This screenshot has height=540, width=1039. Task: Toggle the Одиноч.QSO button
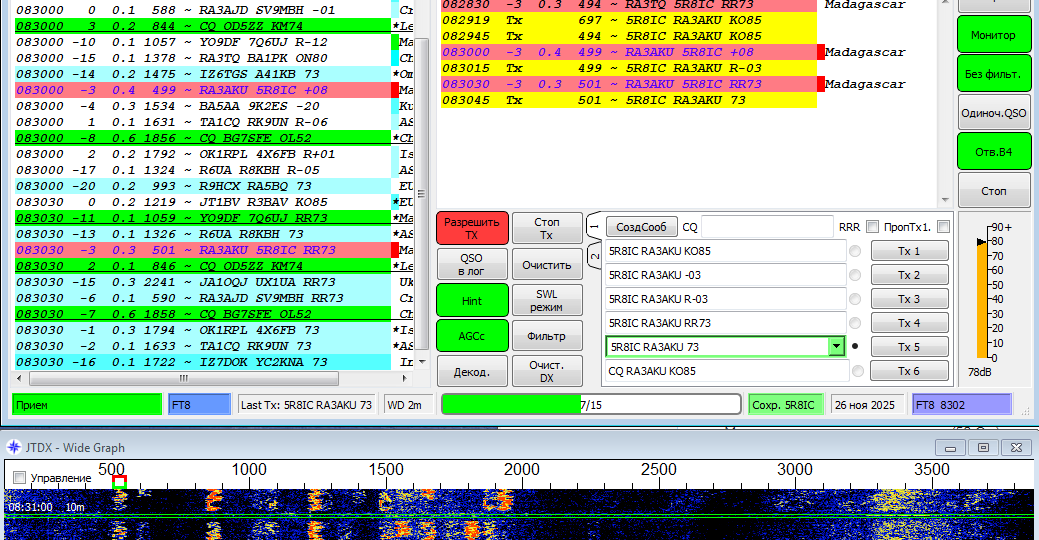tap(993, 113)
